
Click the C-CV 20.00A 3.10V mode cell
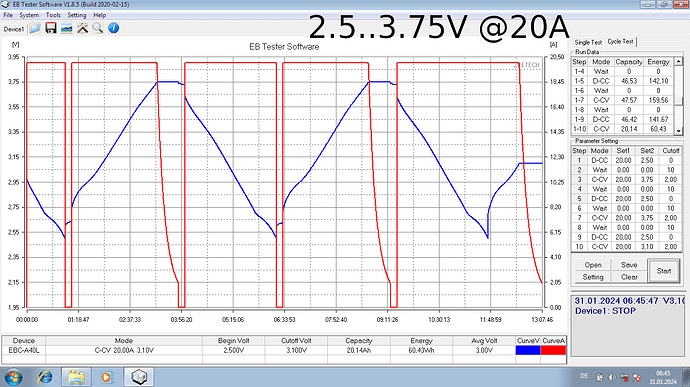(x=124, y=350)
